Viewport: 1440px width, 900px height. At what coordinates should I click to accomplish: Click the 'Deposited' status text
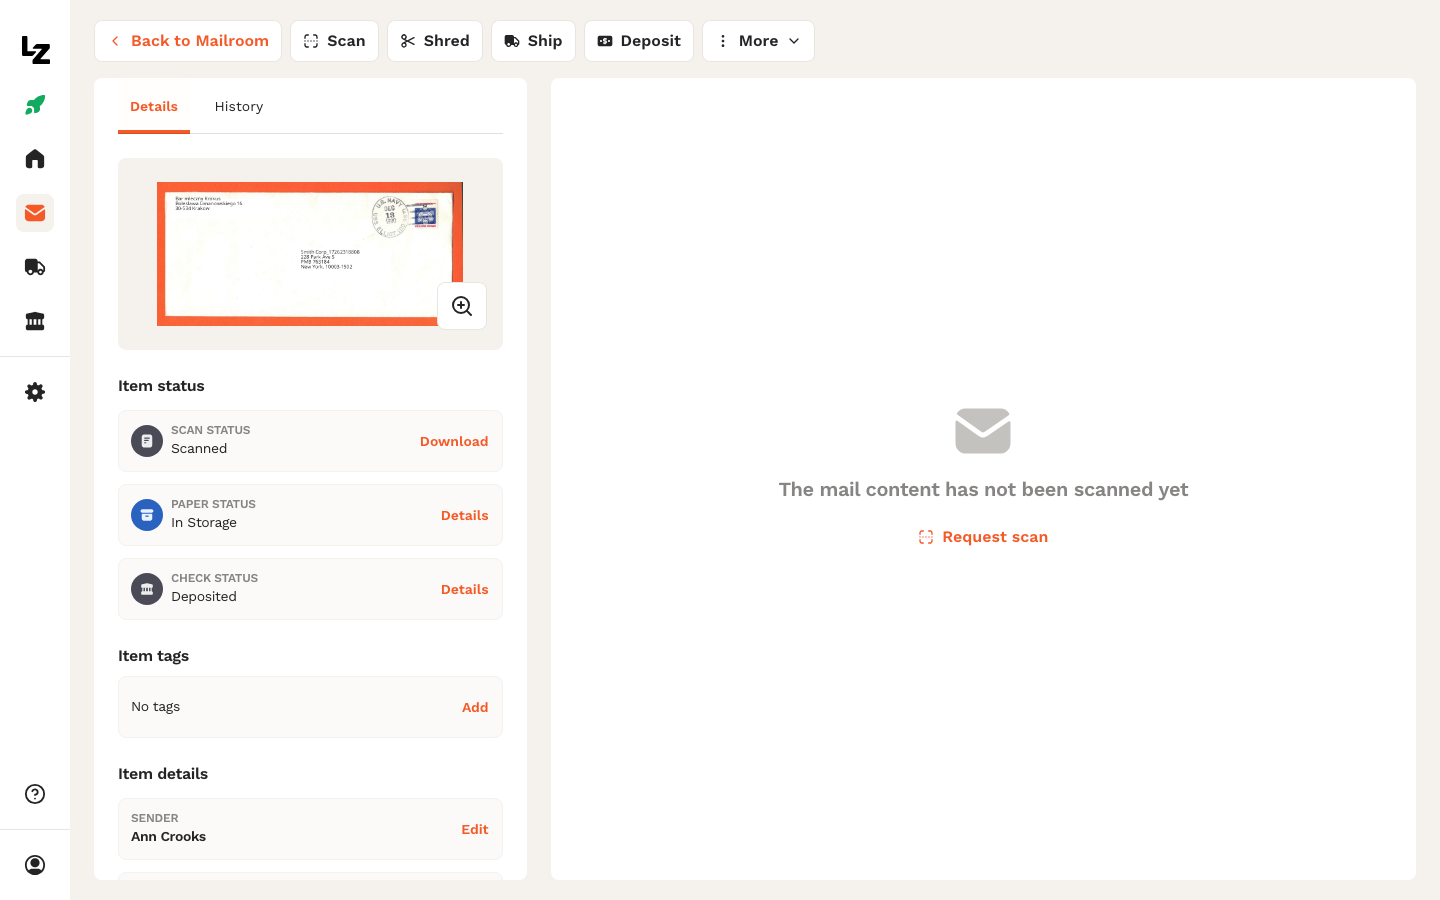click(204, 597)
